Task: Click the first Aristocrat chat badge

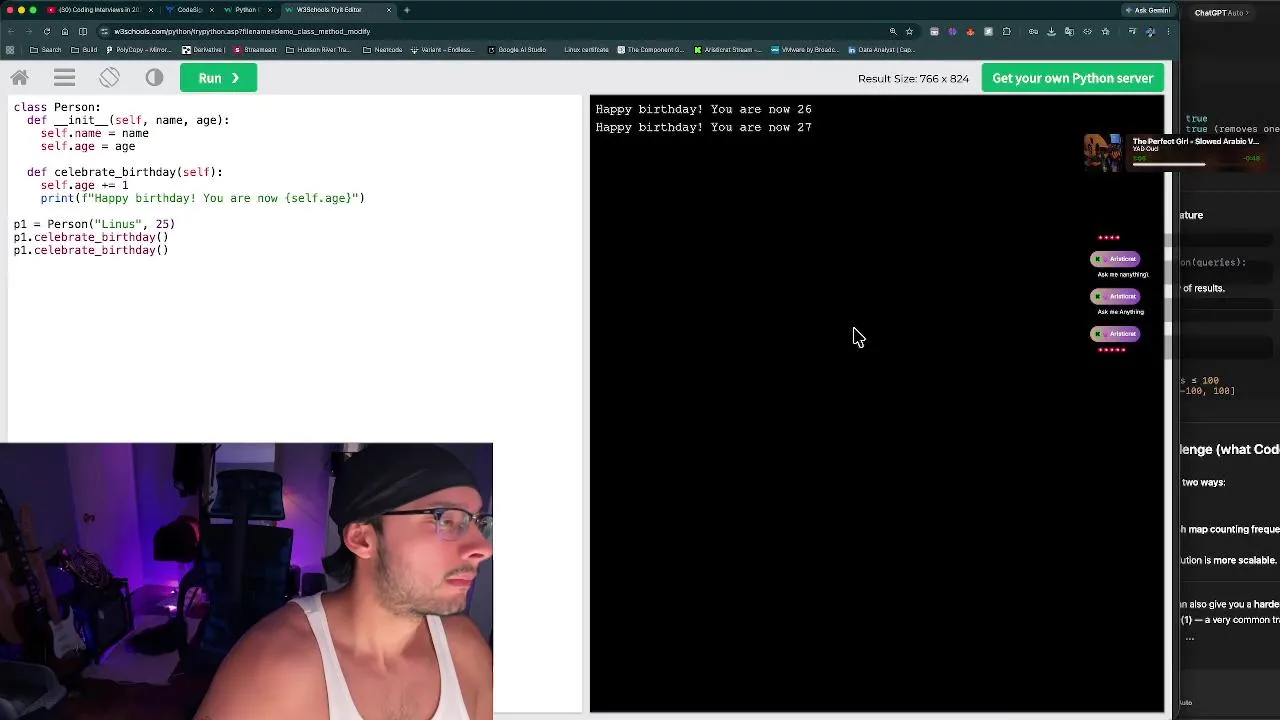Action: (x=1115, y=259)
